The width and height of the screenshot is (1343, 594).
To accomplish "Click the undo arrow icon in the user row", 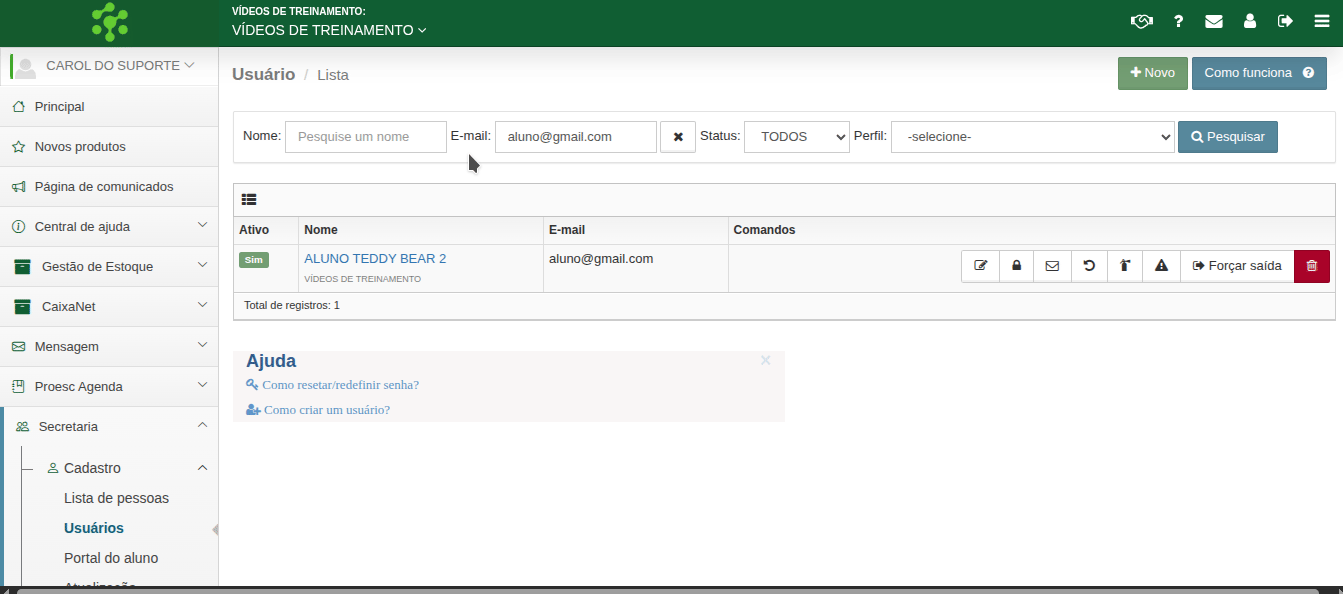I will point(1089,266).
